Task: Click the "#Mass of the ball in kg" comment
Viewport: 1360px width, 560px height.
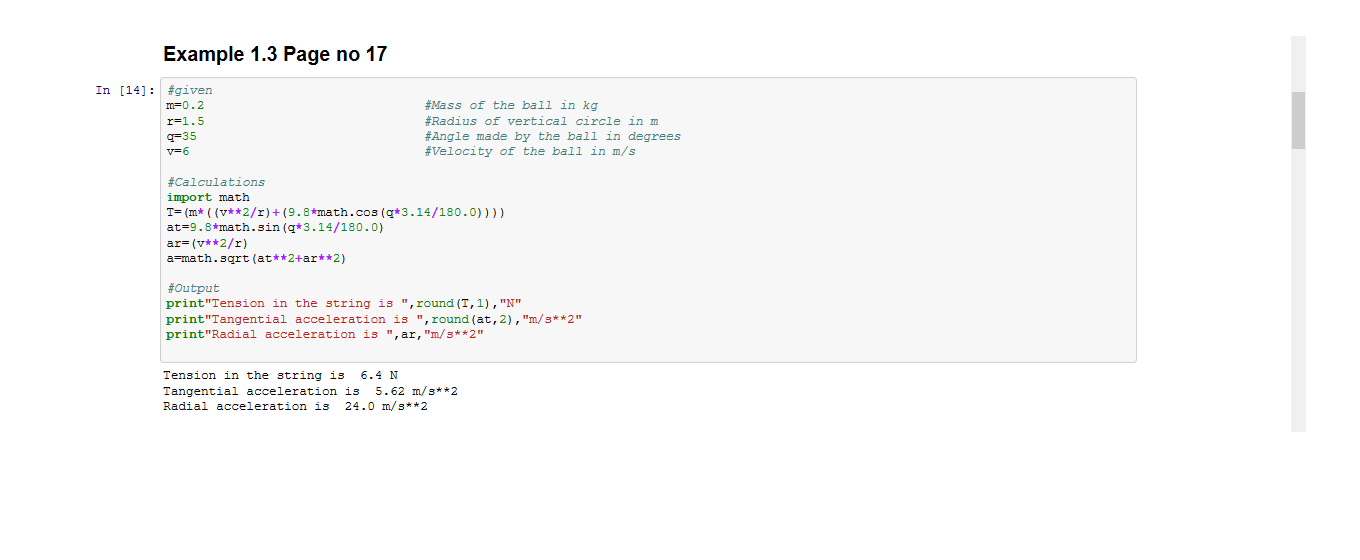Action: pos(511,105)
